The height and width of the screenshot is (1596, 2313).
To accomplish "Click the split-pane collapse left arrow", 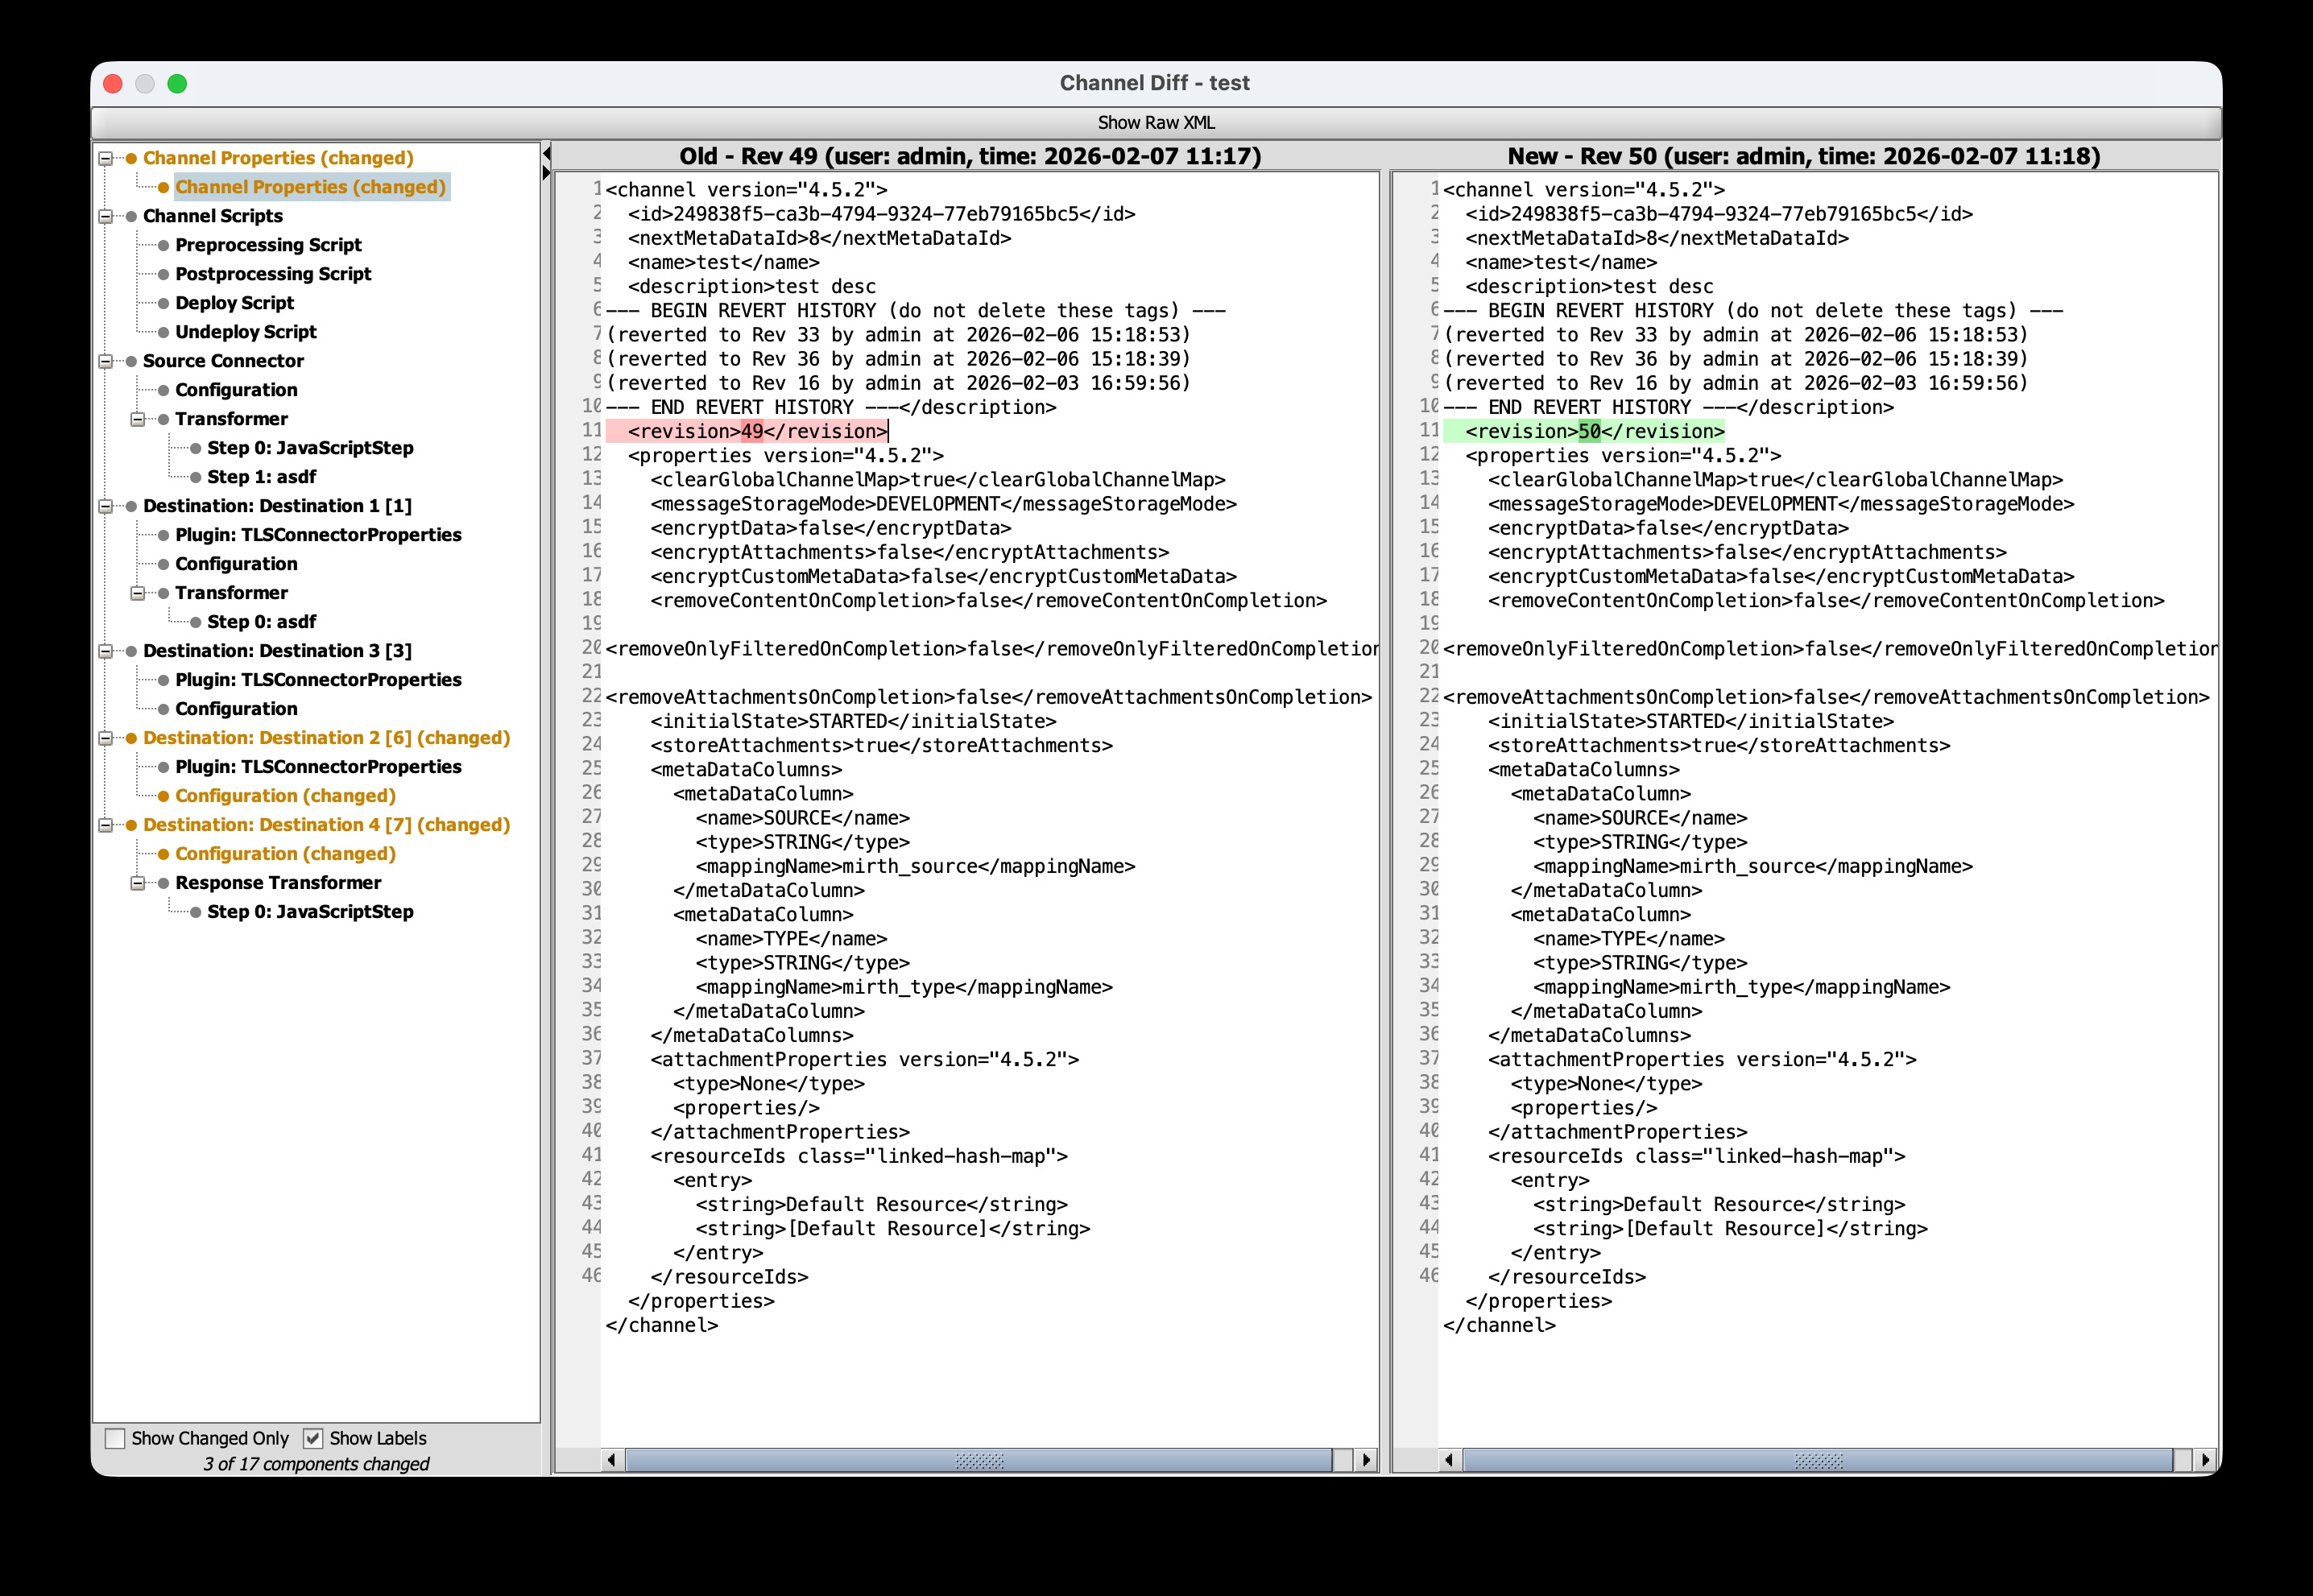I will (x=546, y=154).
